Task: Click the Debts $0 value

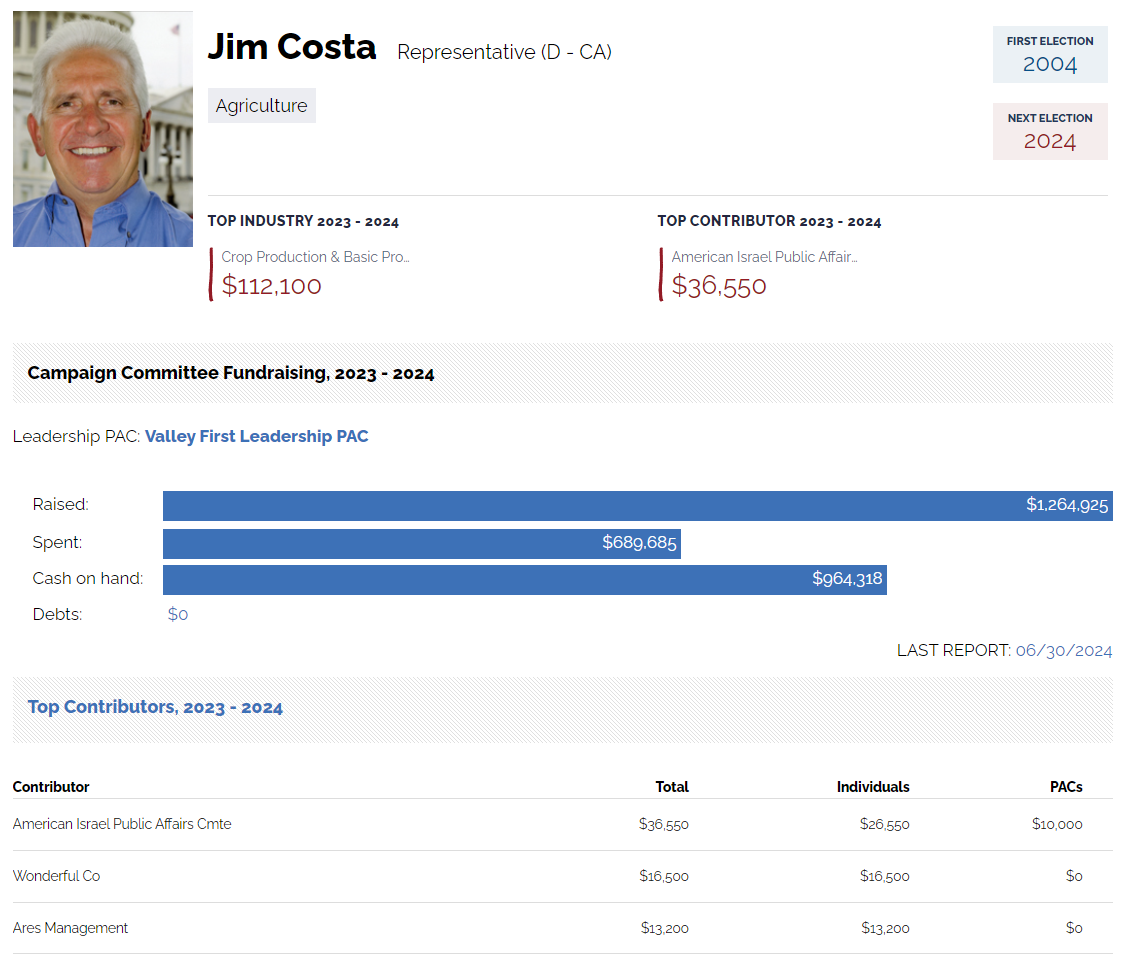Action: coord(178,614)
